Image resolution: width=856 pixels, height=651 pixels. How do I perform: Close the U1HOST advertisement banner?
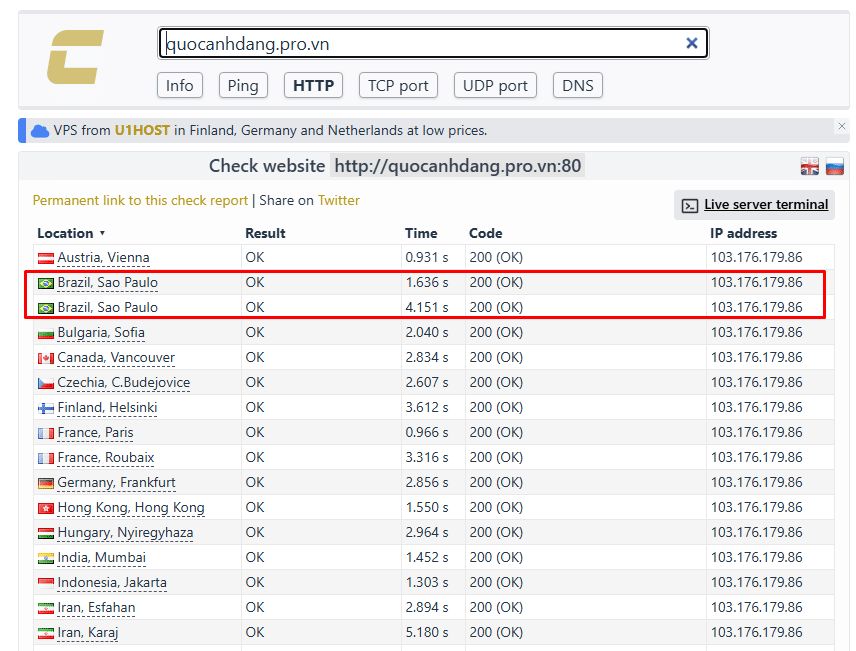[841, 126]
